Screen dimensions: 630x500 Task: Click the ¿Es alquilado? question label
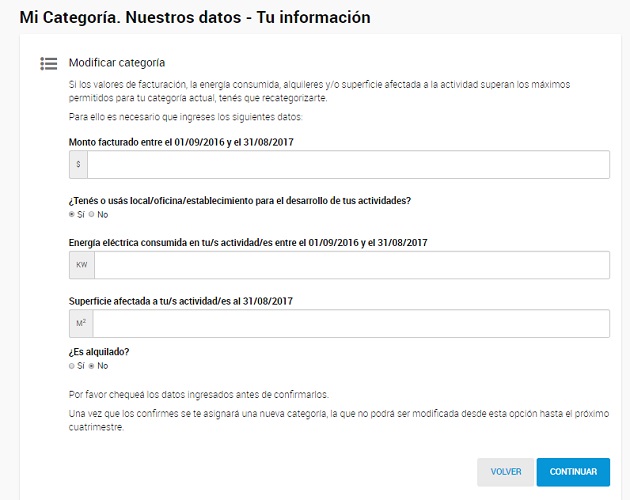click(x=100, y=351)
